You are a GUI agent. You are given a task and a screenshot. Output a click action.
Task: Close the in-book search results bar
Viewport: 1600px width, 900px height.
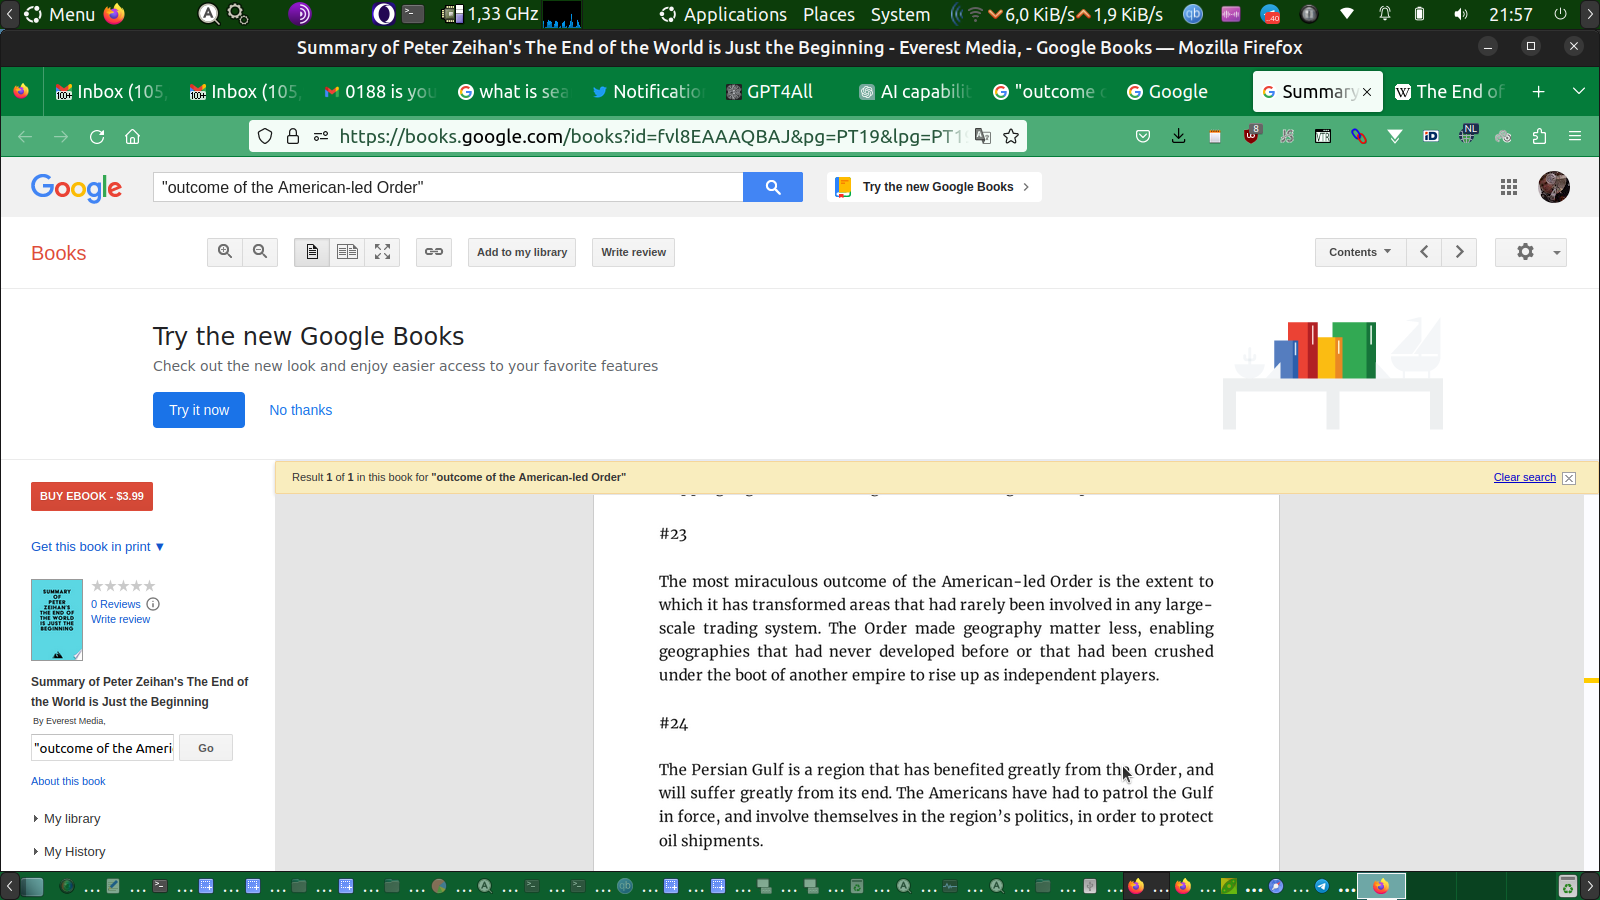pyautogui.click(x=1569, y=478)
